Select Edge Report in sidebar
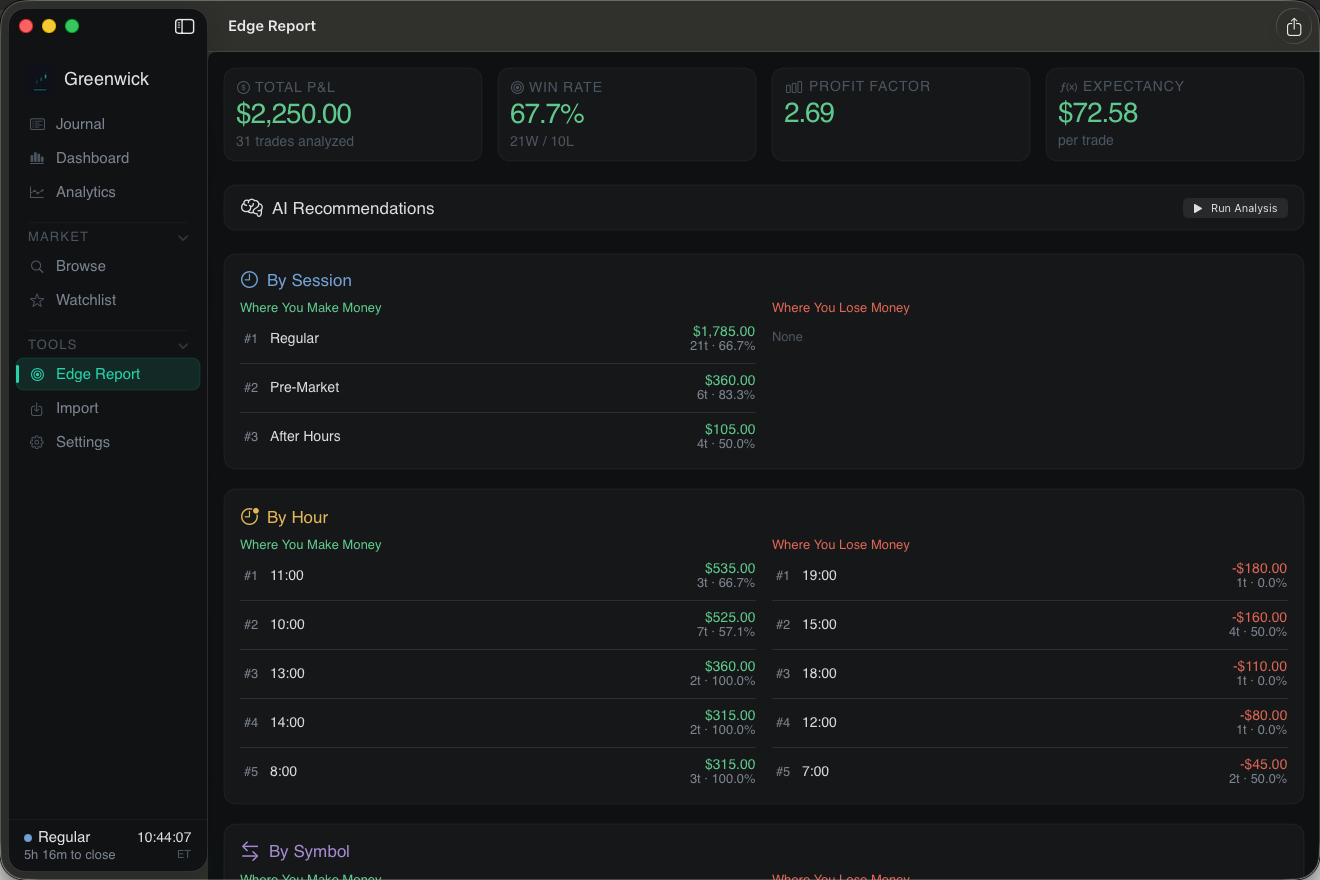The height and width of the screenshot is (880, 1320). point(108,374)
